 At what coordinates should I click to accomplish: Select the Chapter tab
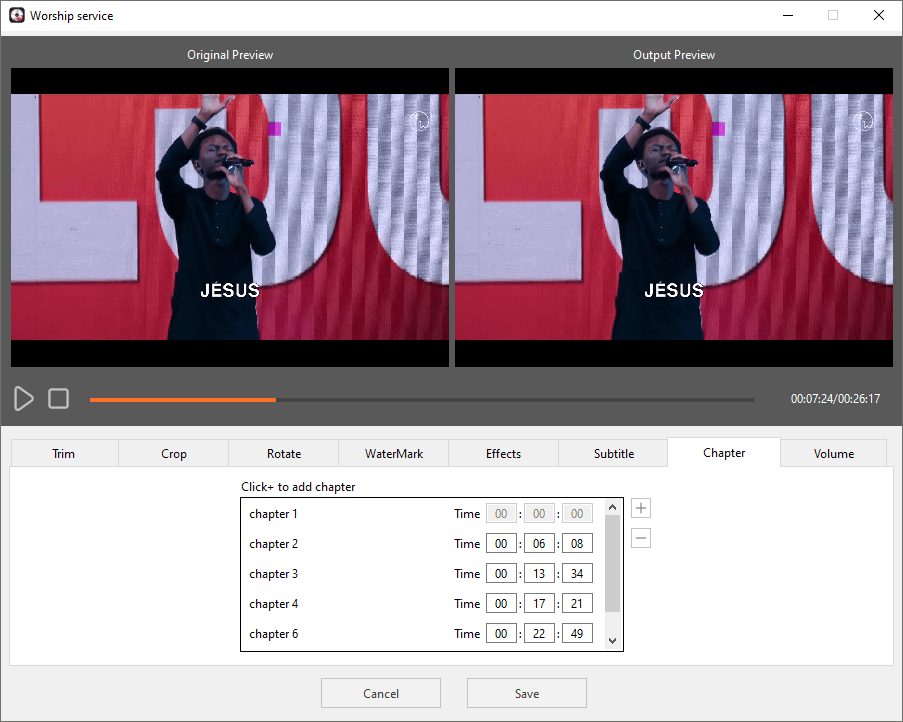point(723,452)
